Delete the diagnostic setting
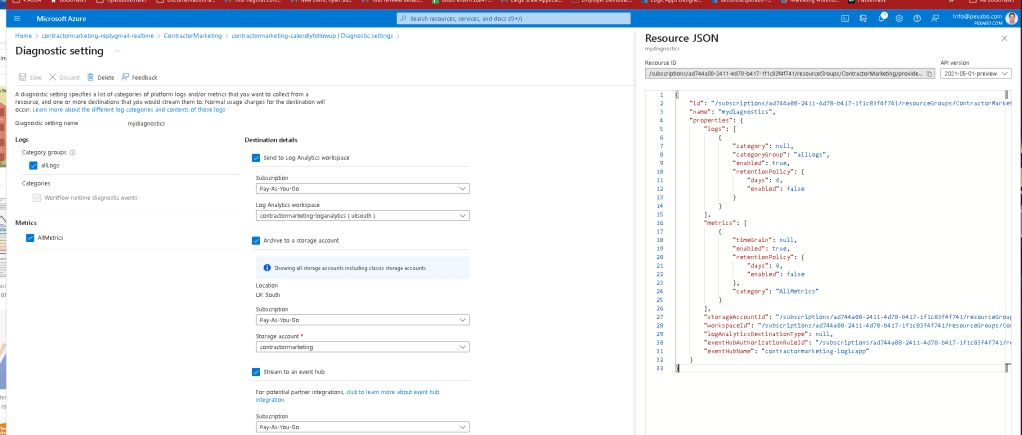1022x435 pixels. [100, 77]
